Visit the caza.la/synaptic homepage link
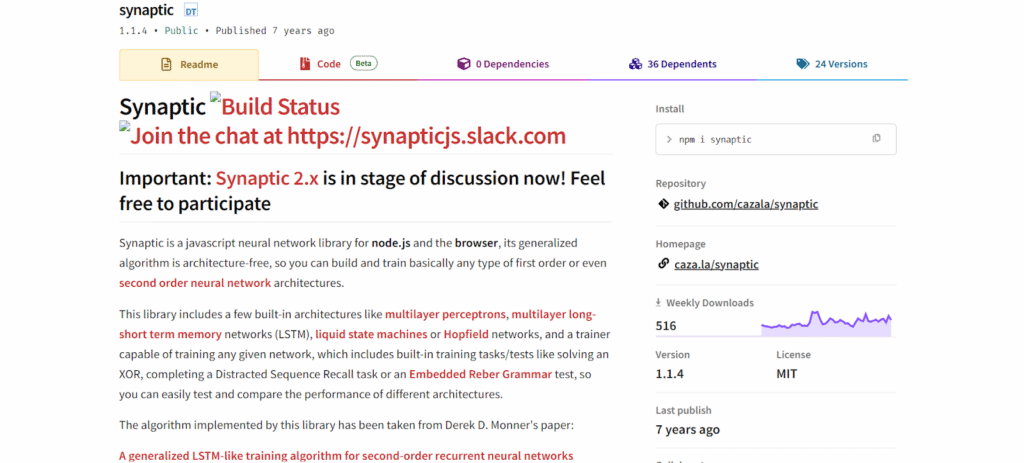Image resolution: width=1024 pixels, height=463 pixels. coord(715,264)
